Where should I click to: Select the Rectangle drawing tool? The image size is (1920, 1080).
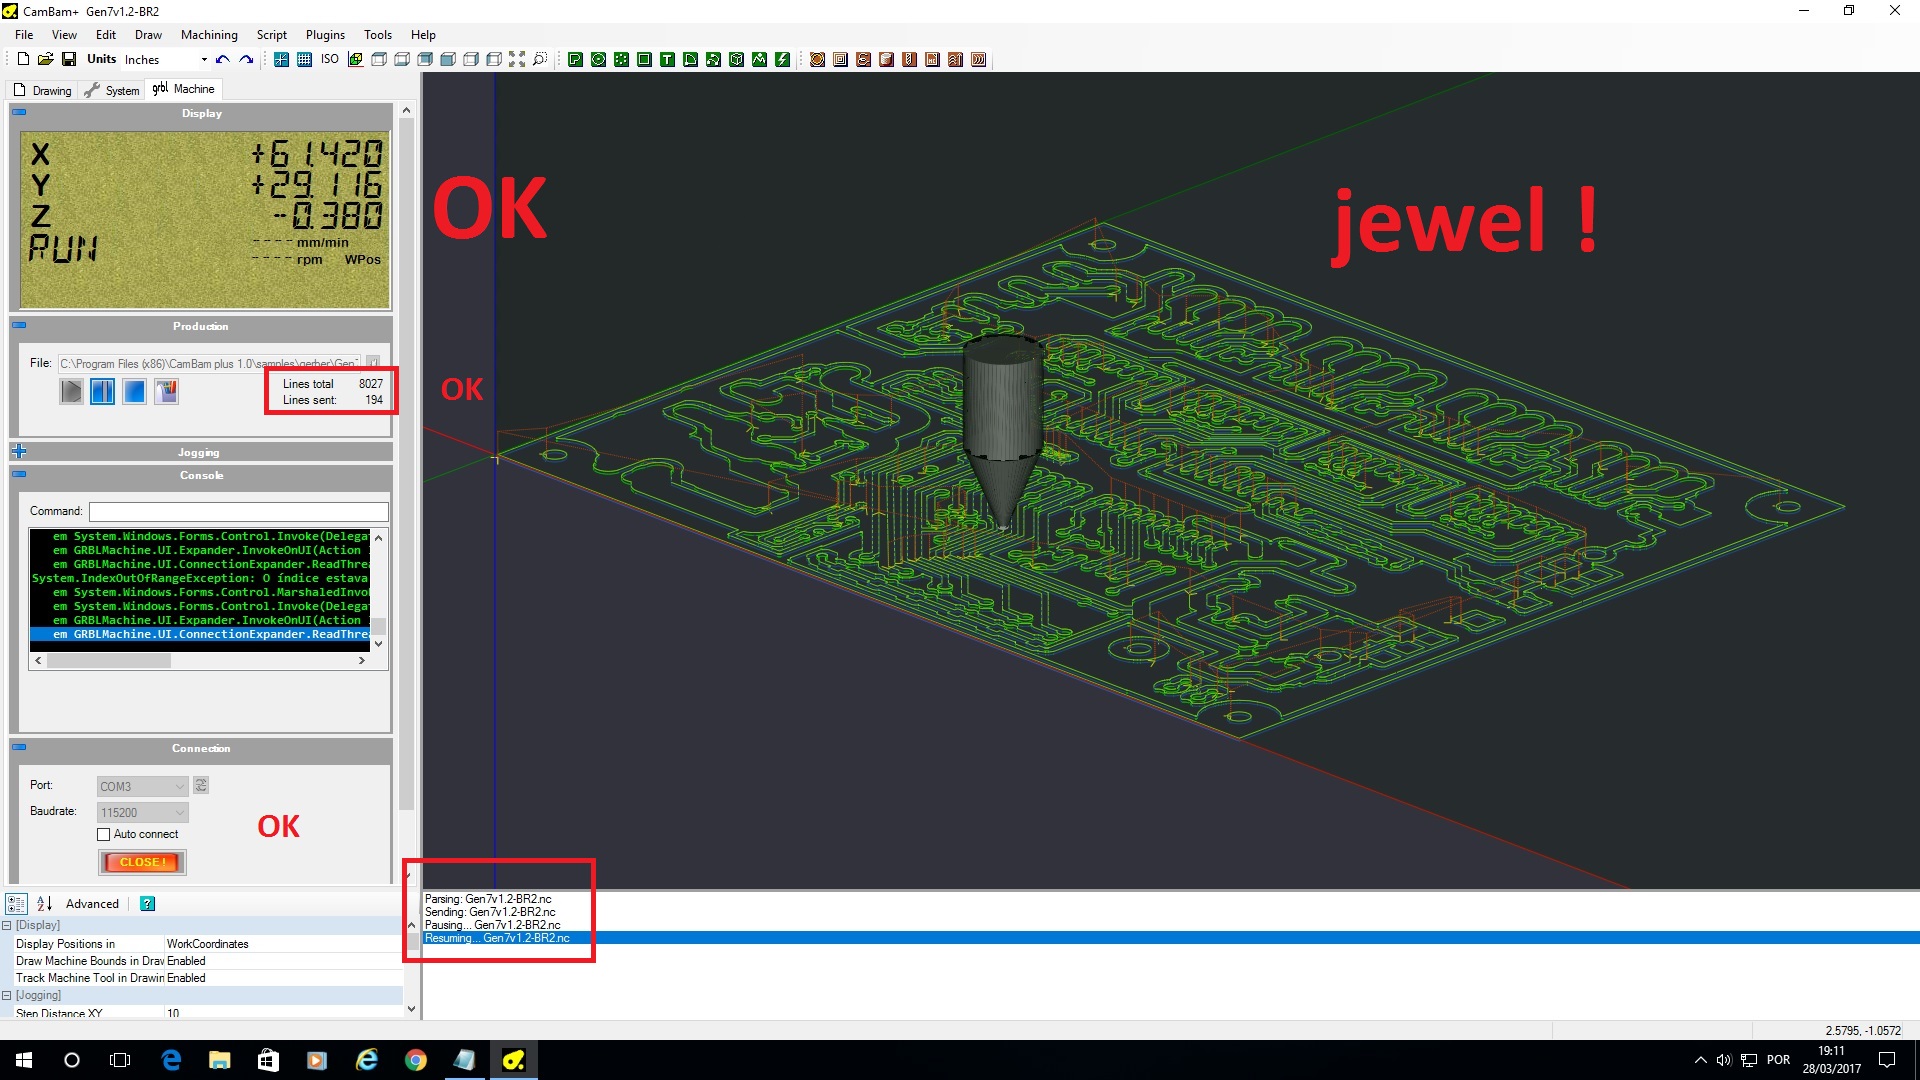[x=644, y=59]
